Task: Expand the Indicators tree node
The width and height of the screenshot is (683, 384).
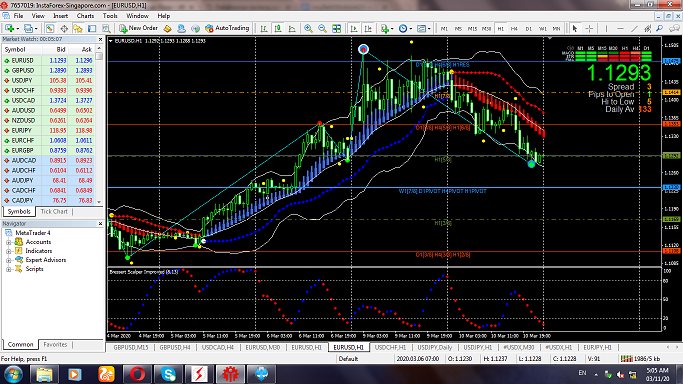Action: point(9,251)
